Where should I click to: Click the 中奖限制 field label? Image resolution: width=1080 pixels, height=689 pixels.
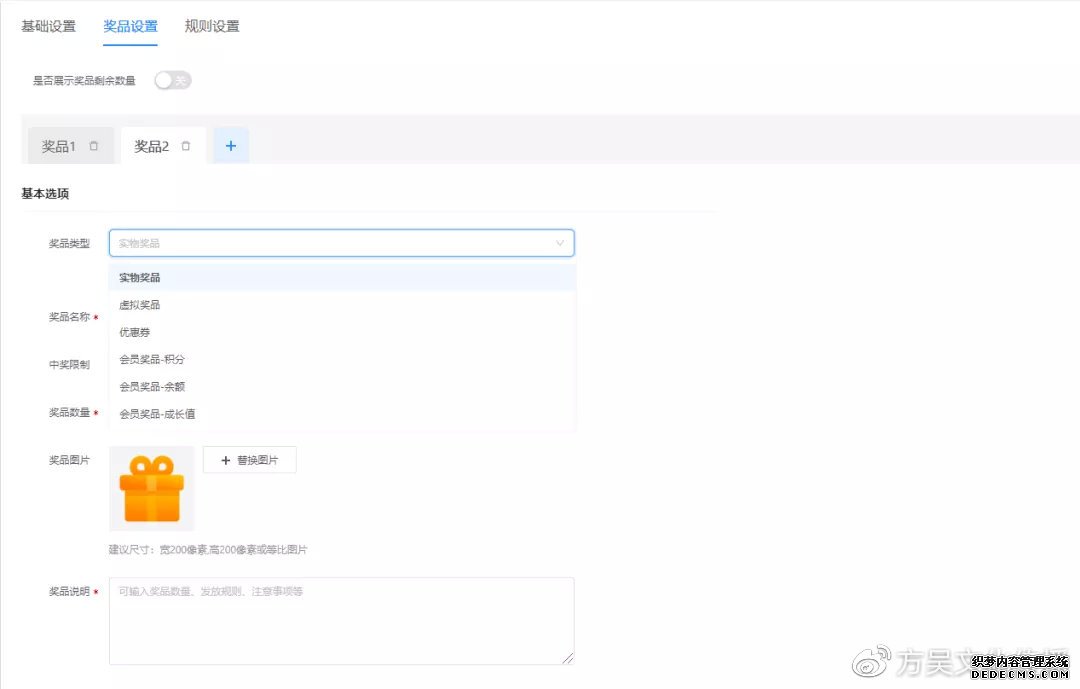click(x=69, y=364)
